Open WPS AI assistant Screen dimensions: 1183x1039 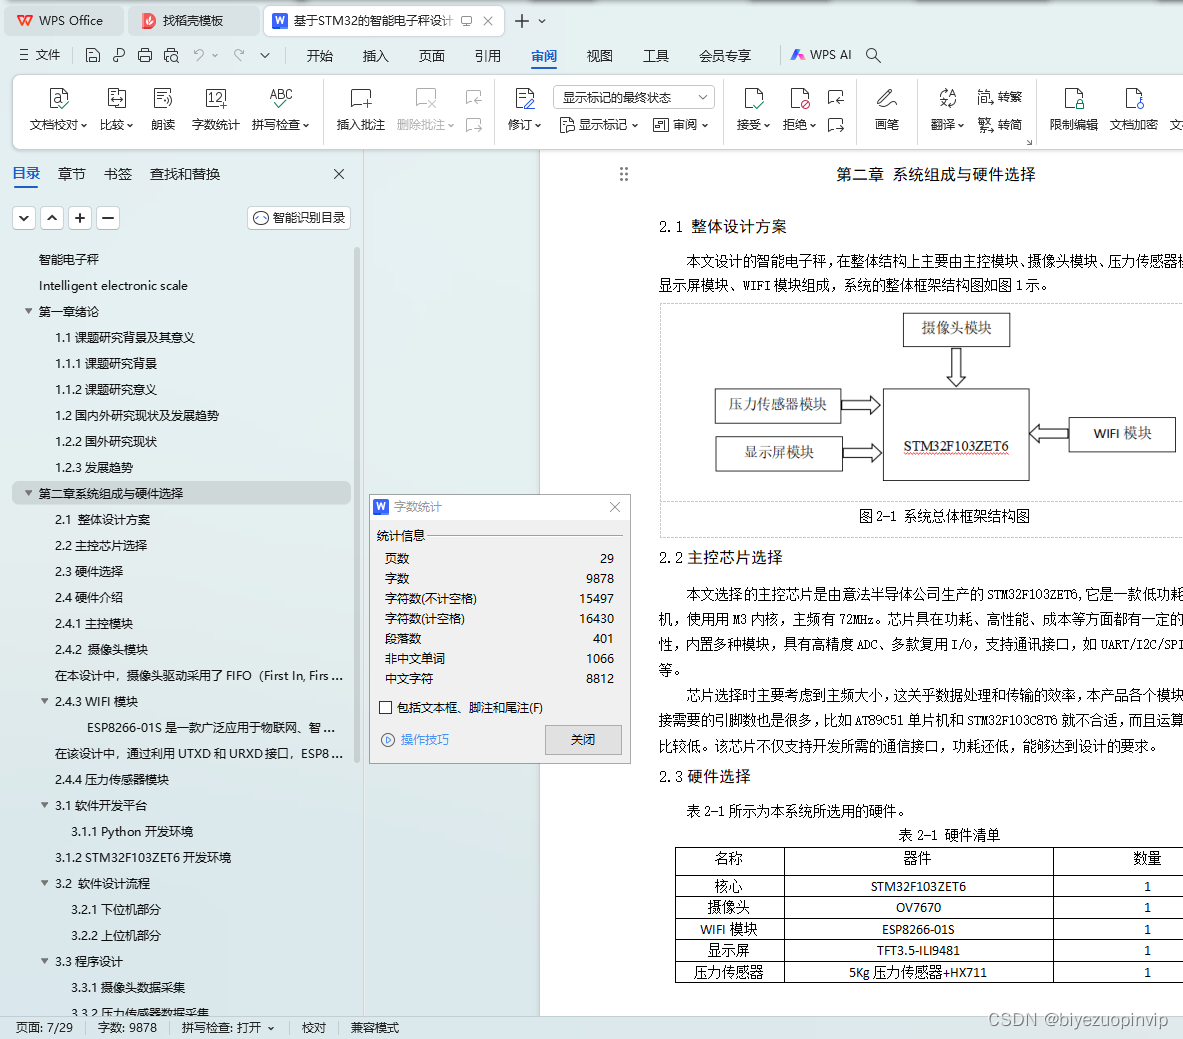[821, 55]
